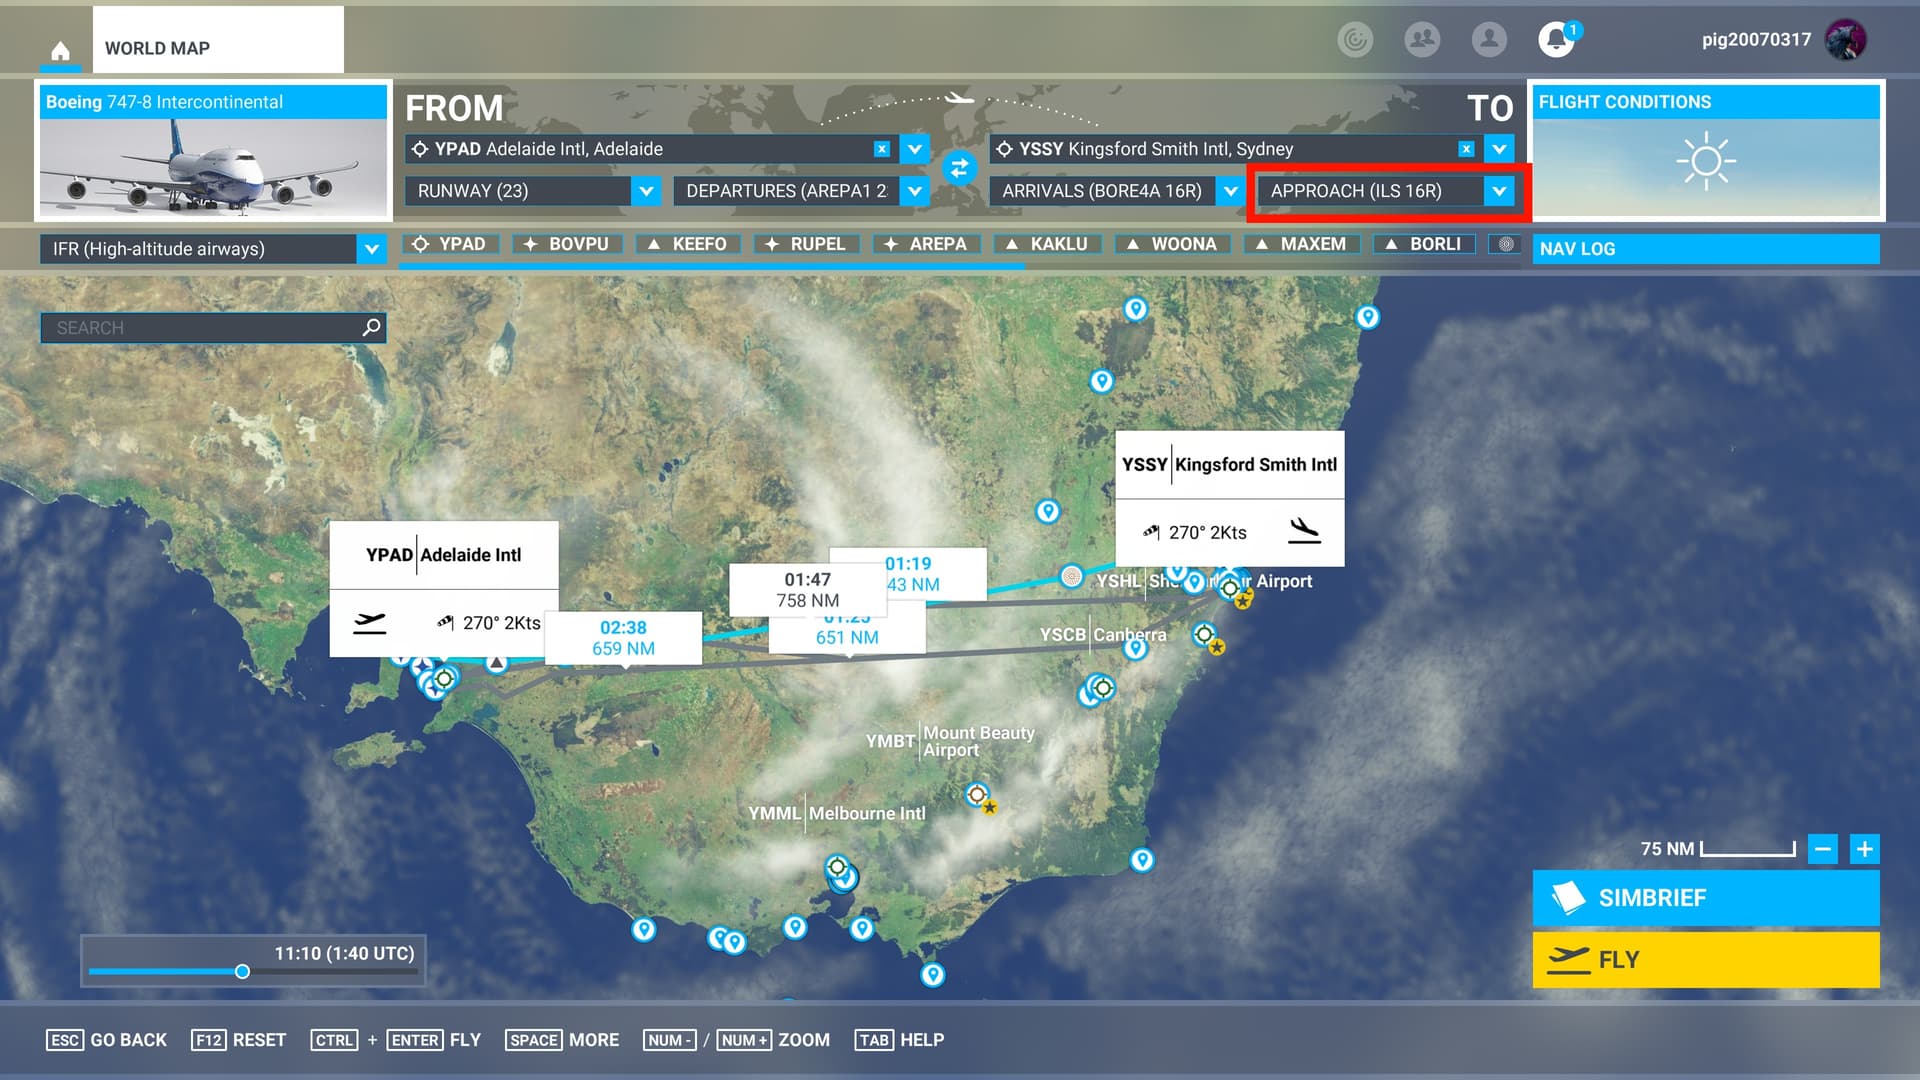
Task: Clear the YPAD departure airport field
Action: click(x=881, y=149)
